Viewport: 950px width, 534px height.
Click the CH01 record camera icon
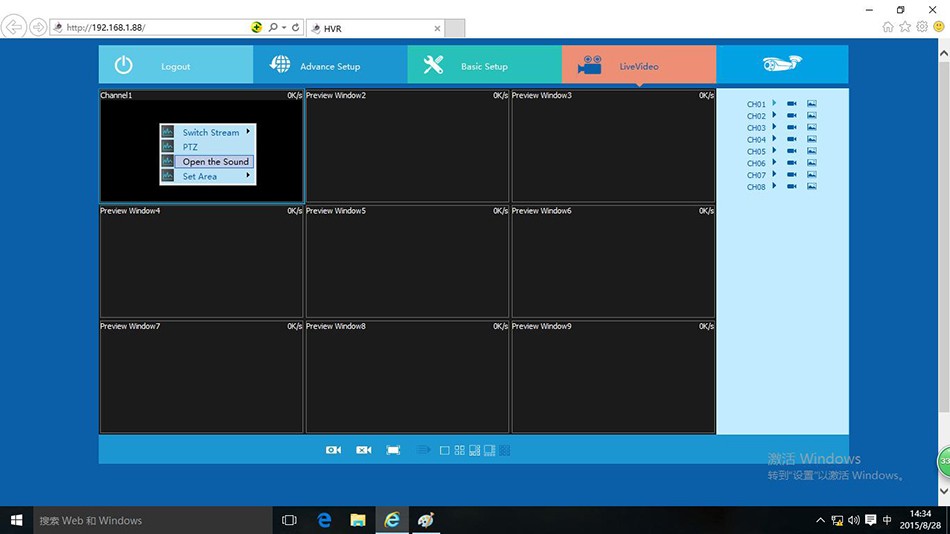coord(791,104)
